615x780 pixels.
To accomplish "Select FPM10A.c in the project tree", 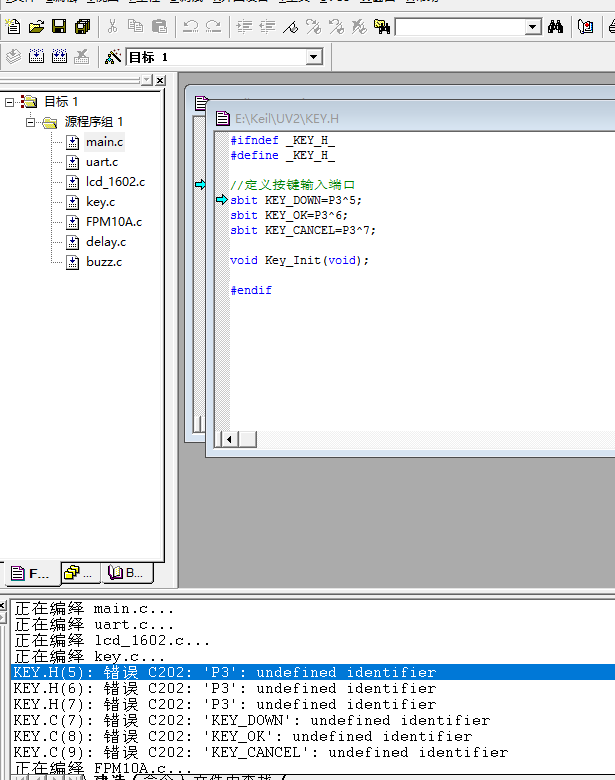I will [x=113, y=222].
